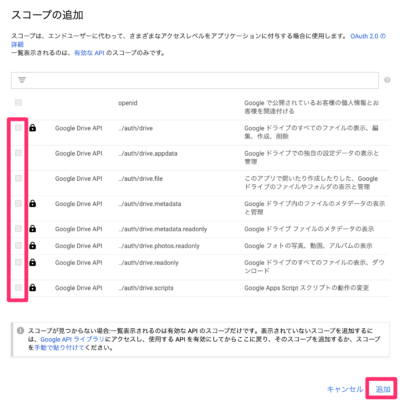Click the スコープの追加 dialog title
This screenshot has height=401, width=400.
click(x=47, y=15)
